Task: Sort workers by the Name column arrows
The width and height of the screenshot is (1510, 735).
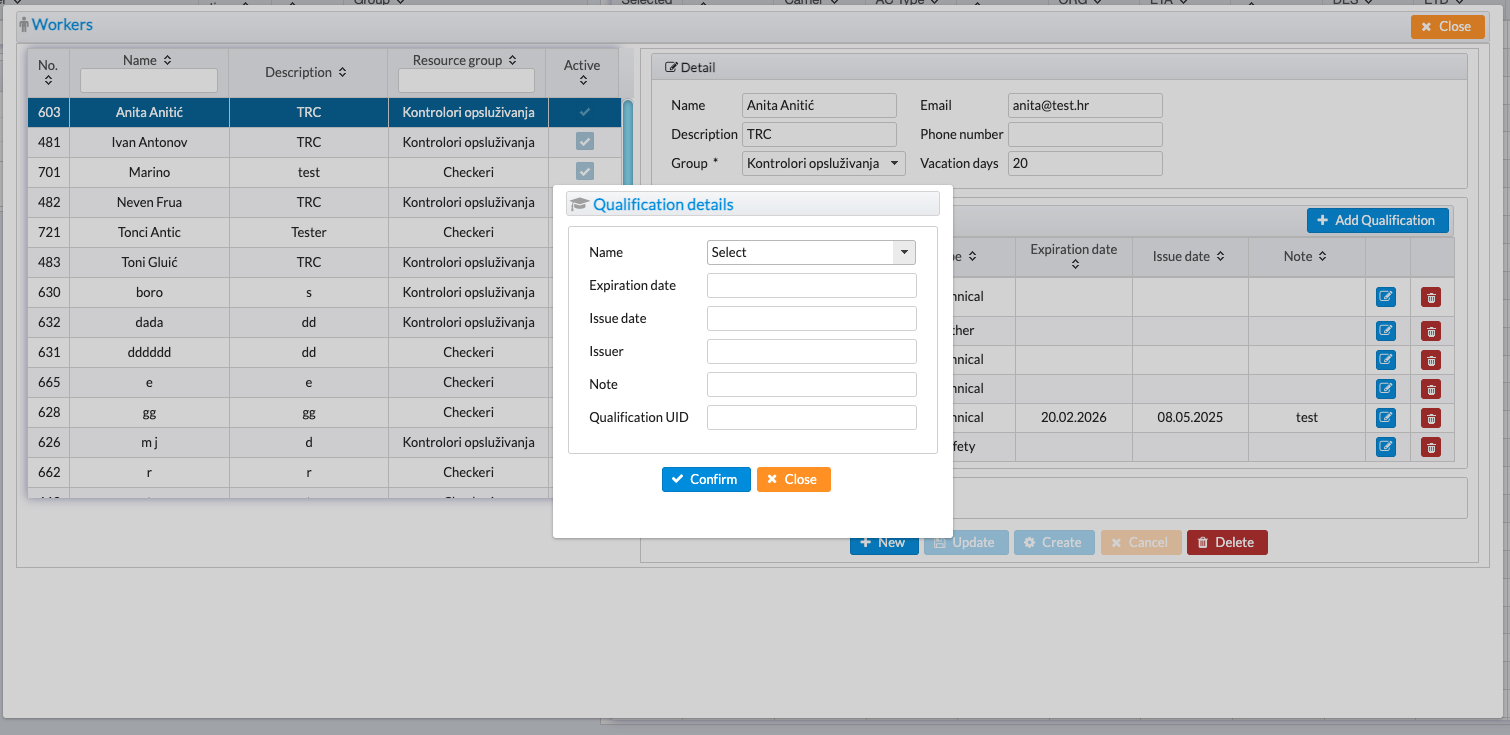Action: pyautogui.click(x=167, y=61)
